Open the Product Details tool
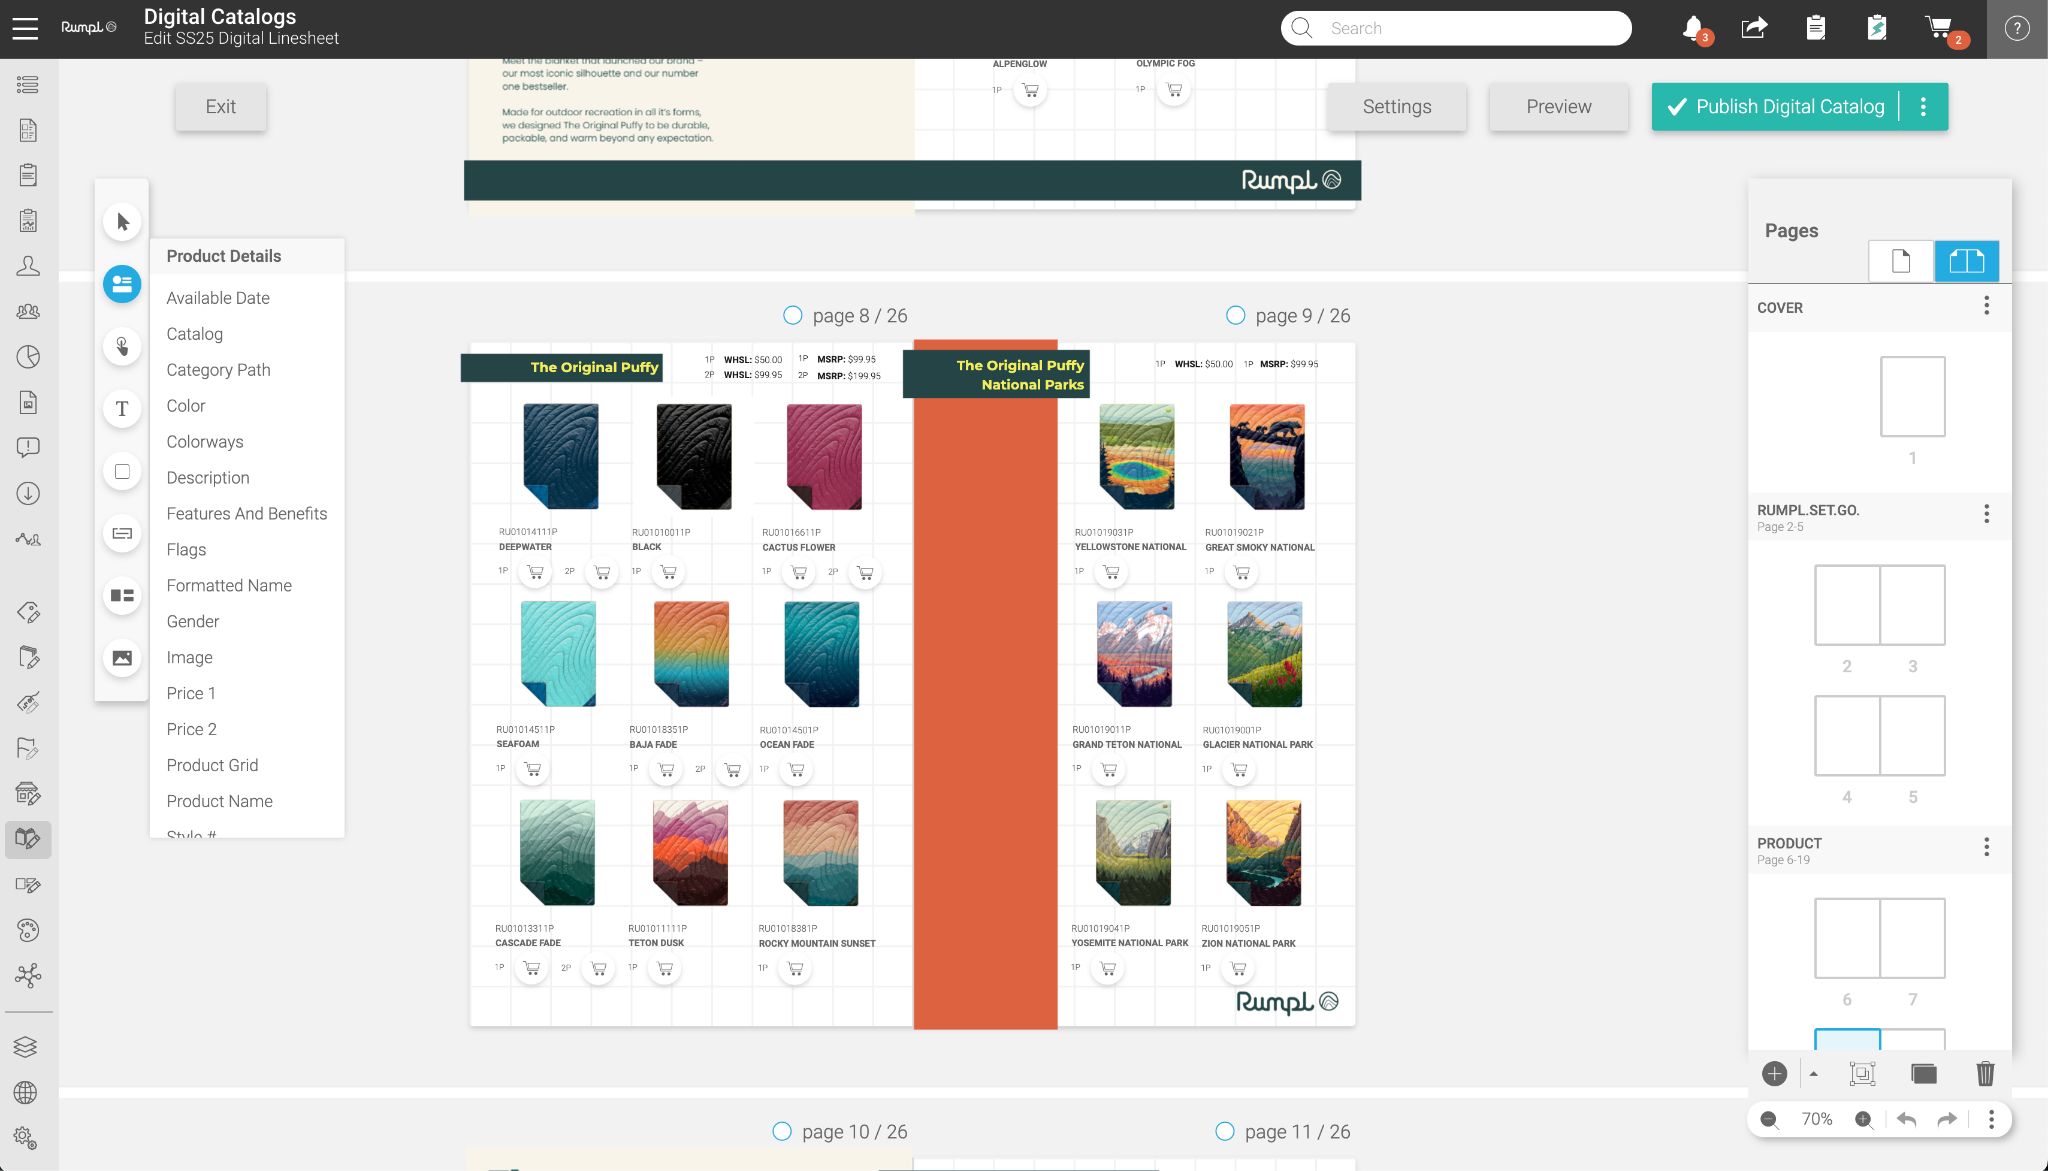 [x=122, y=284]
